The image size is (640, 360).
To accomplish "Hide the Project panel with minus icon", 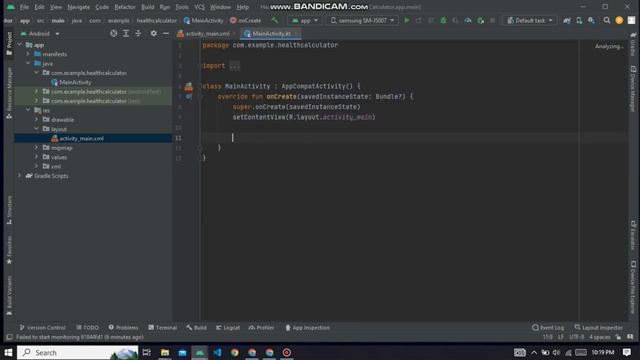I will pos(166,33).
